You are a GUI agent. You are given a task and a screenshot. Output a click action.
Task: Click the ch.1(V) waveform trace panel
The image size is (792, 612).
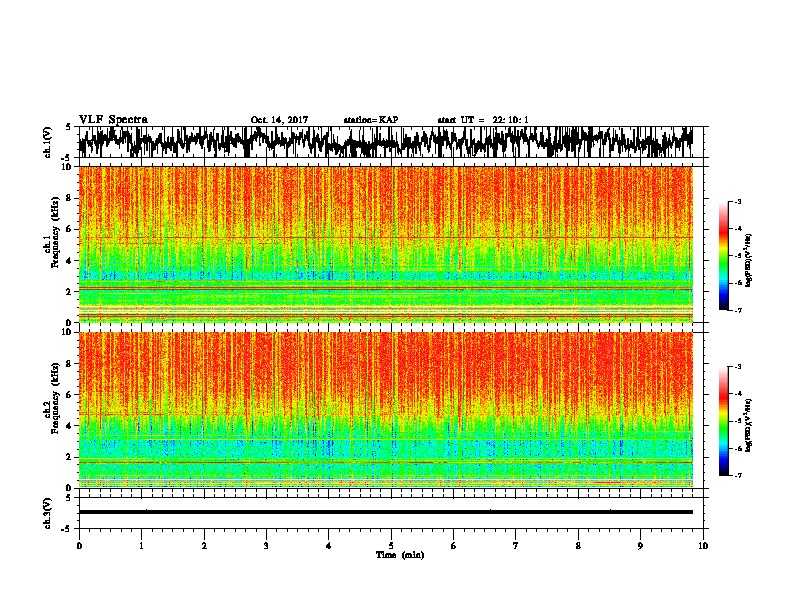[x=391, y=142]
